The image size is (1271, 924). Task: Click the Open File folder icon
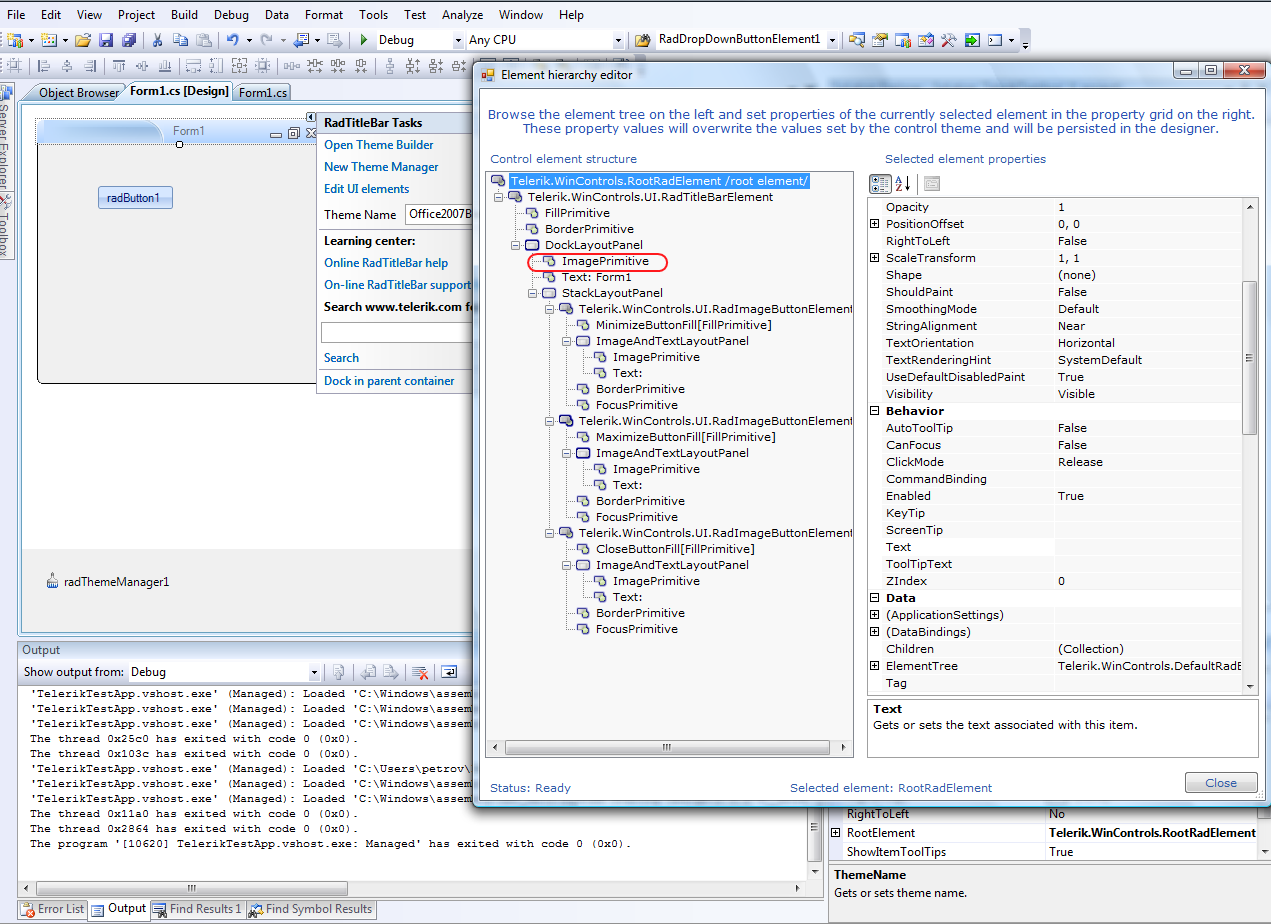83,41
